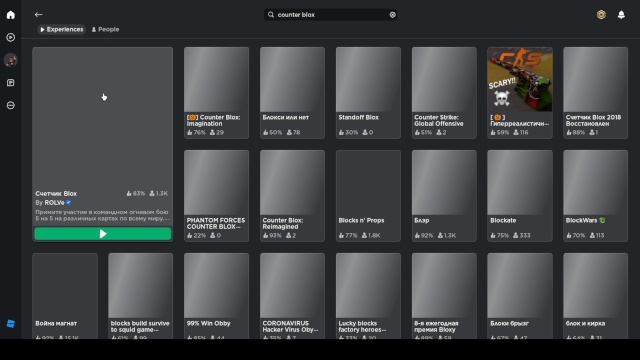
Task: Open Война магнат experience card
Action: (x=65, y=296)
